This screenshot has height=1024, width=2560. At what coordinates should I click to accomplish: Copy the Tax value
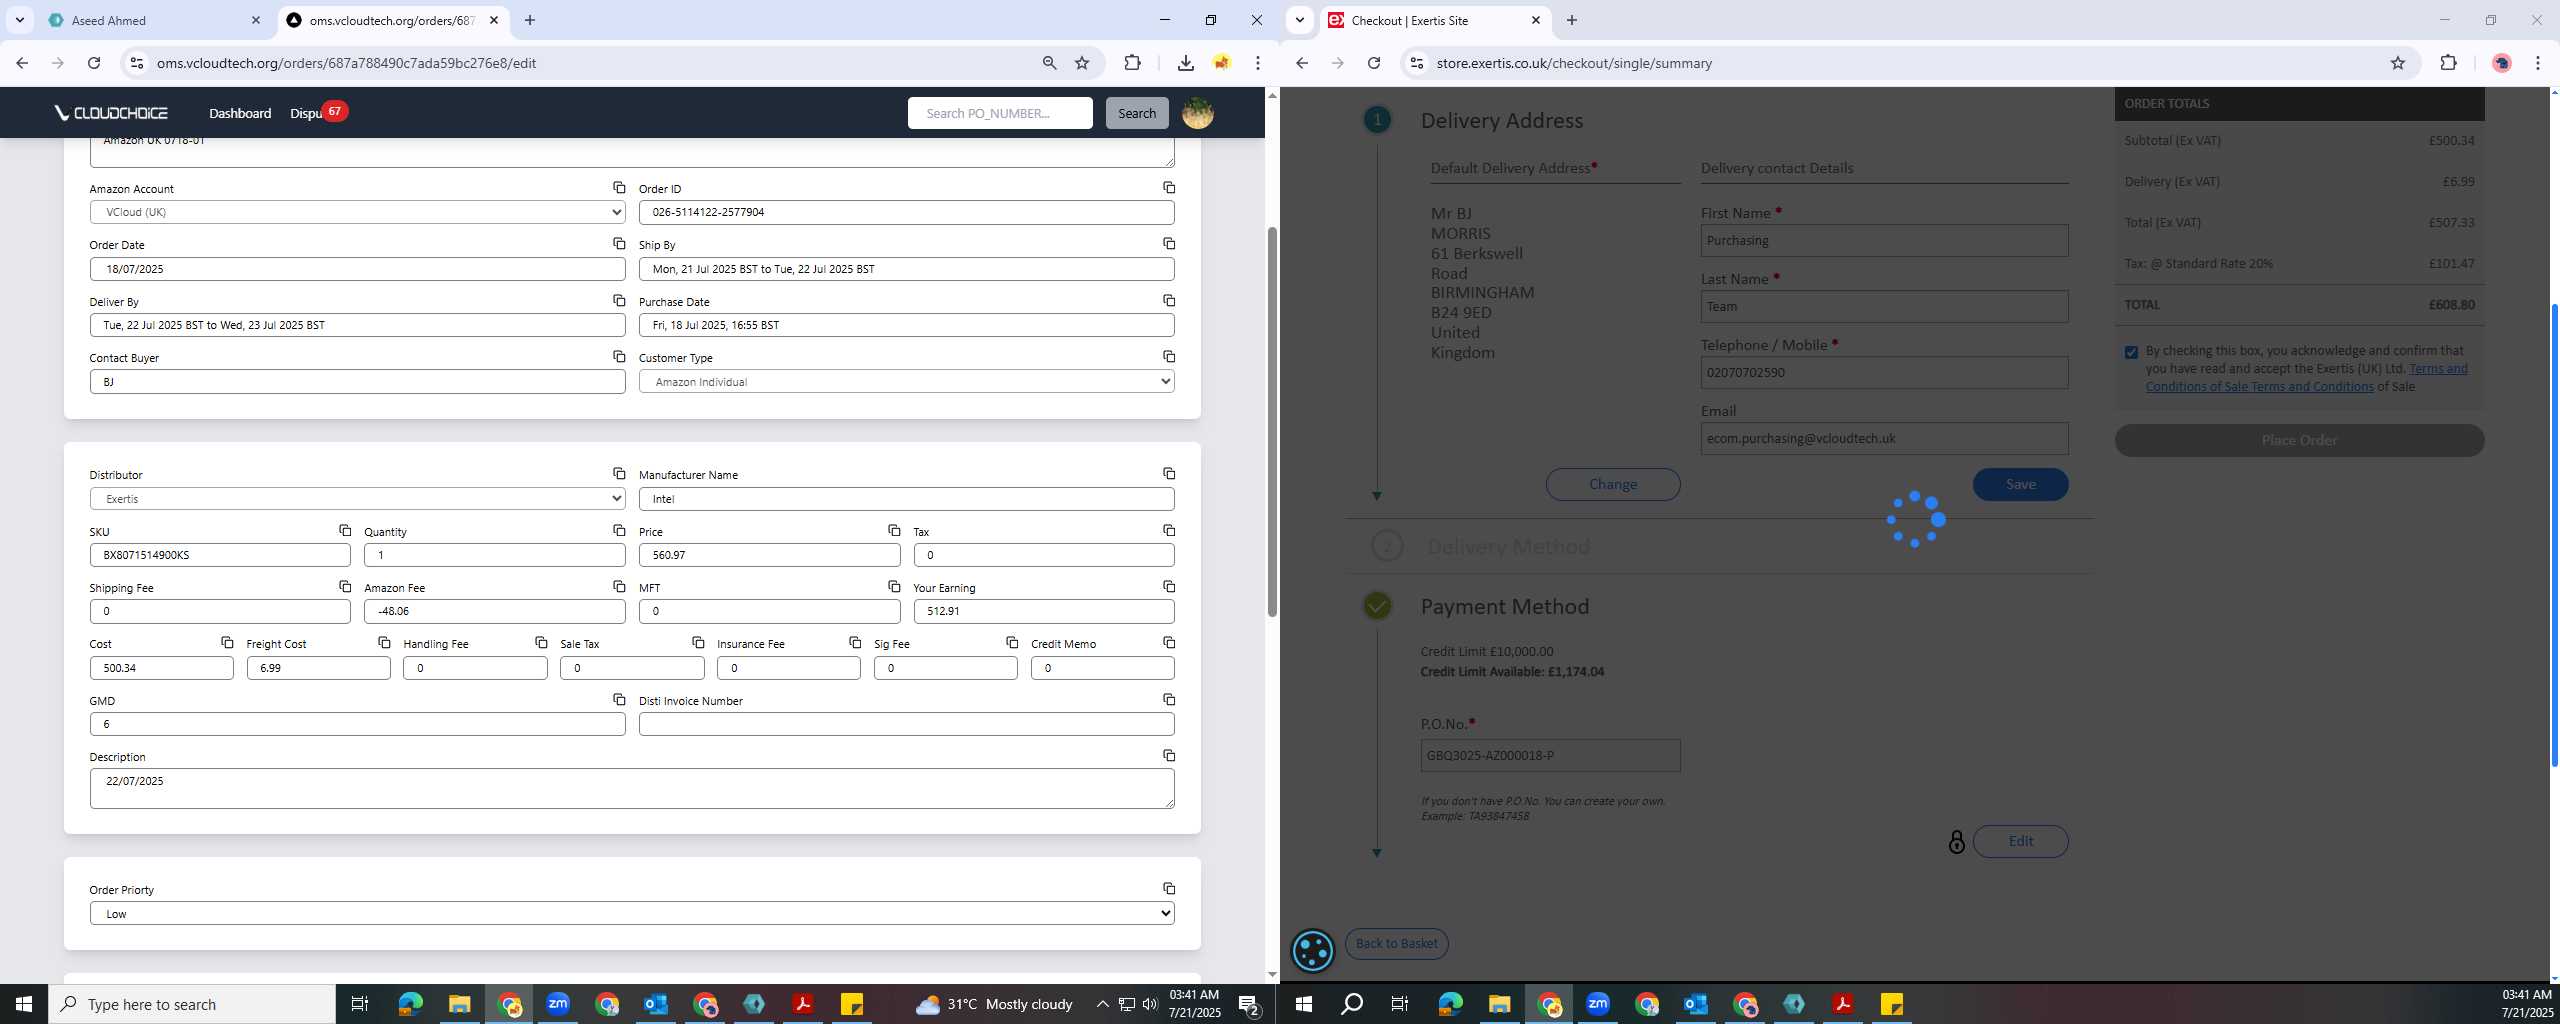[1168, 531]
